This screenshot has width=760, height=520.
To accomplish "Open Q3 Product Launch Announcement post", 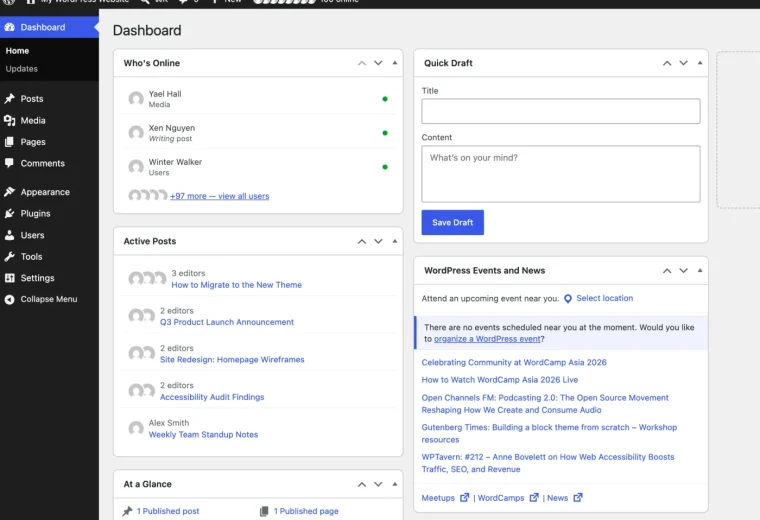I will click(227, 322).
